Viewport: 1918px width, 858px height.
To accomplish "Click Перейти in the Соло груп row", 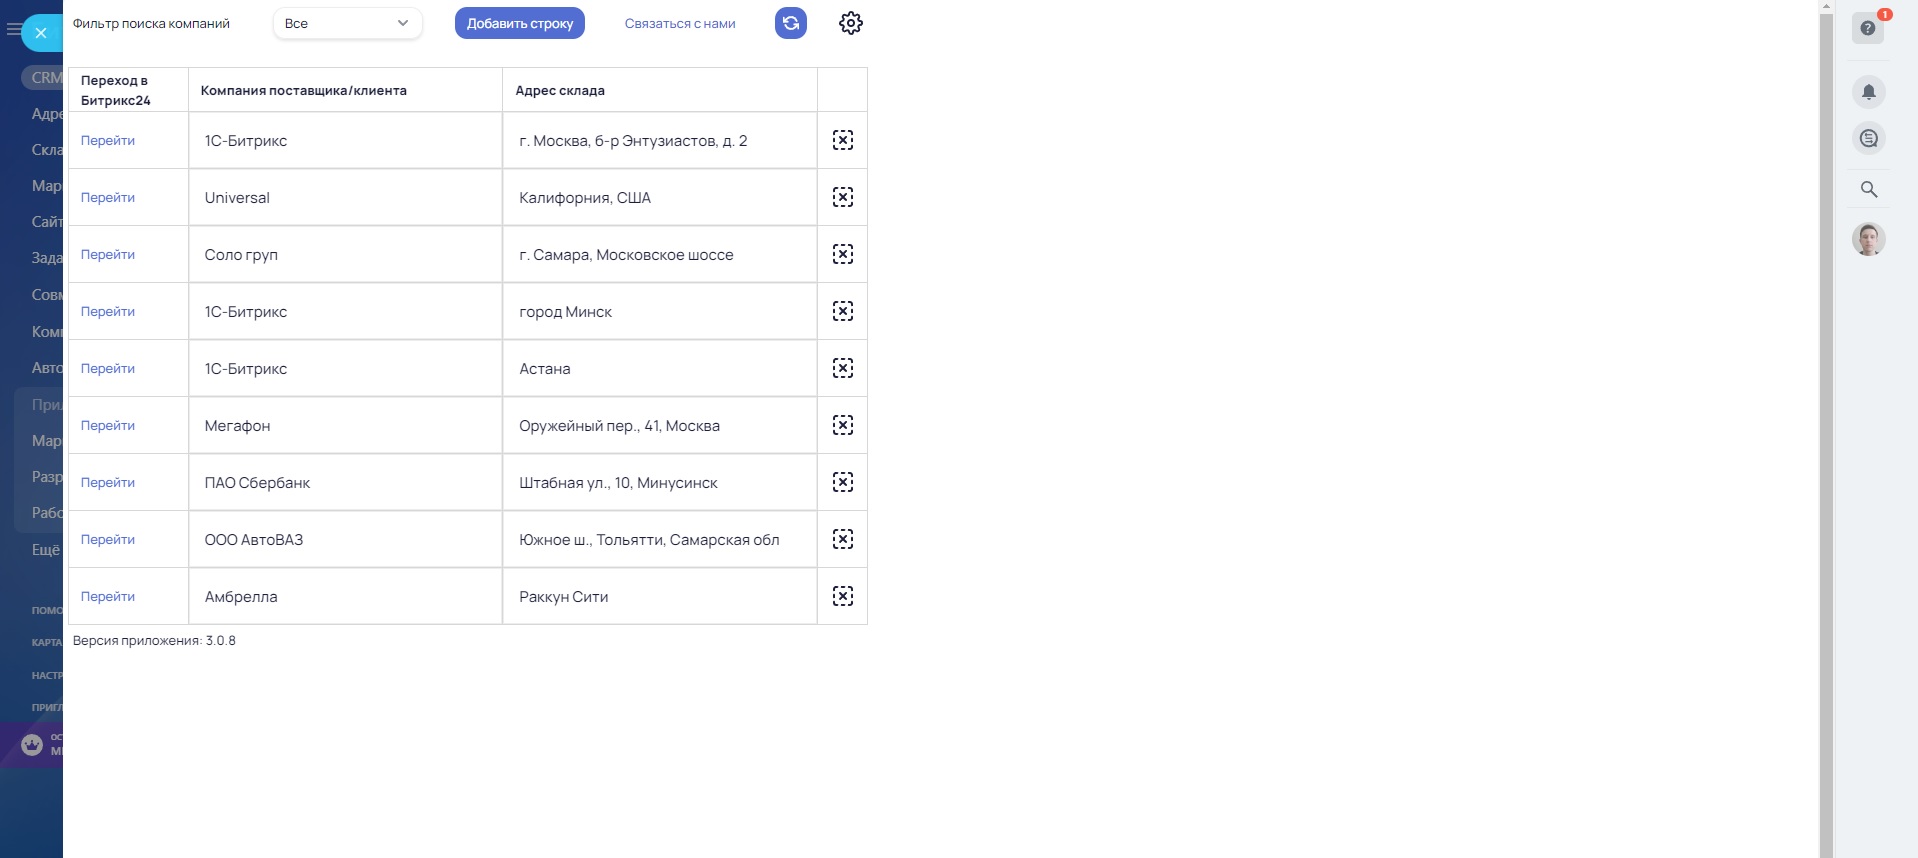I will pos(108,254).
